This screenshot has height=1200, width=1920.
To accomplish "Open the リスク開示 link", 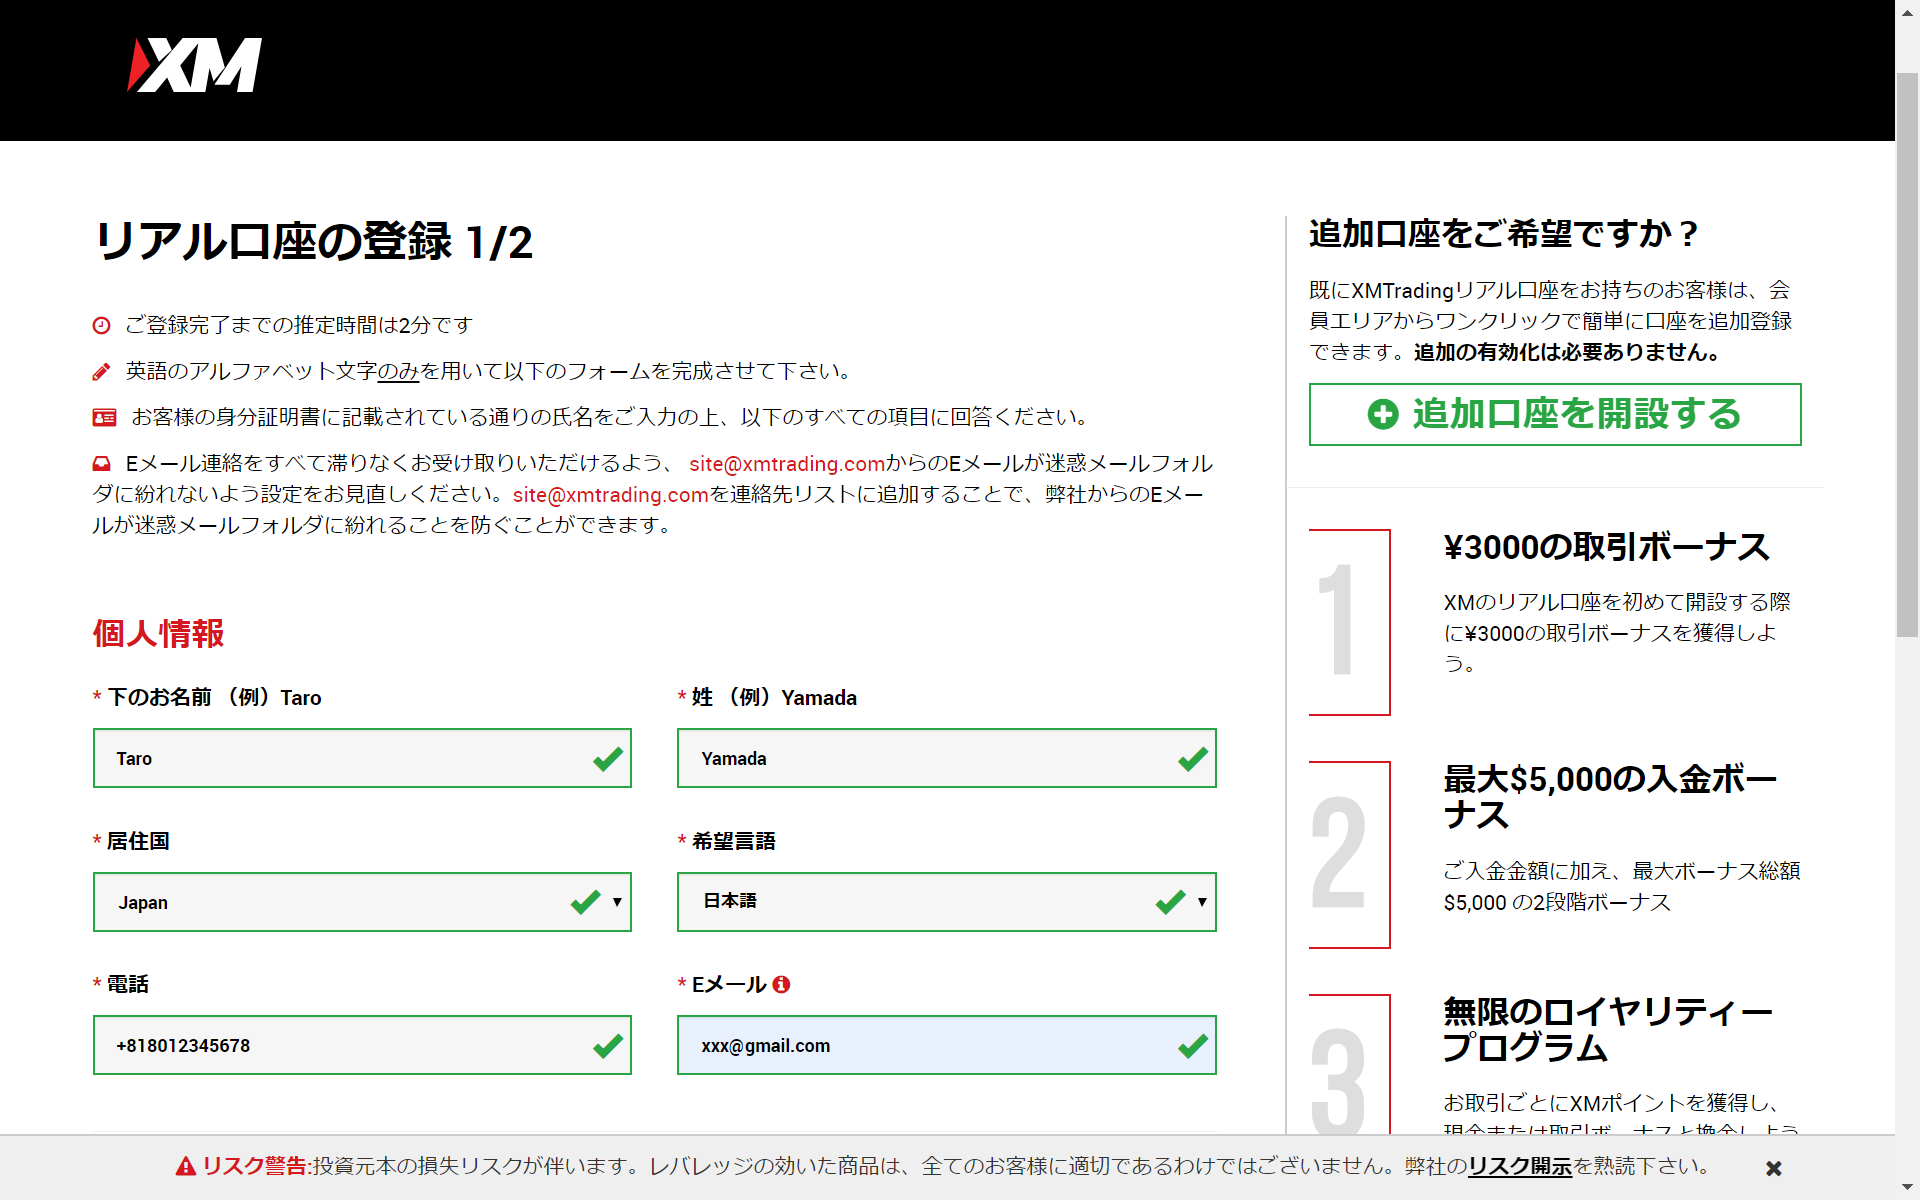I will 1519,1166.
